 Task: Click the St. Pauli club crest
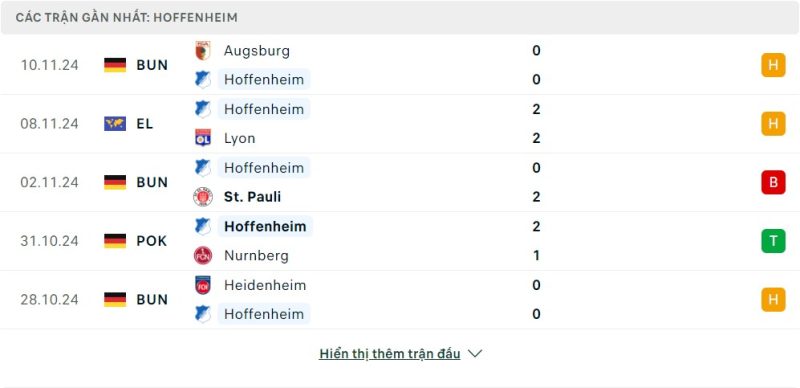[x=203, y=197]
